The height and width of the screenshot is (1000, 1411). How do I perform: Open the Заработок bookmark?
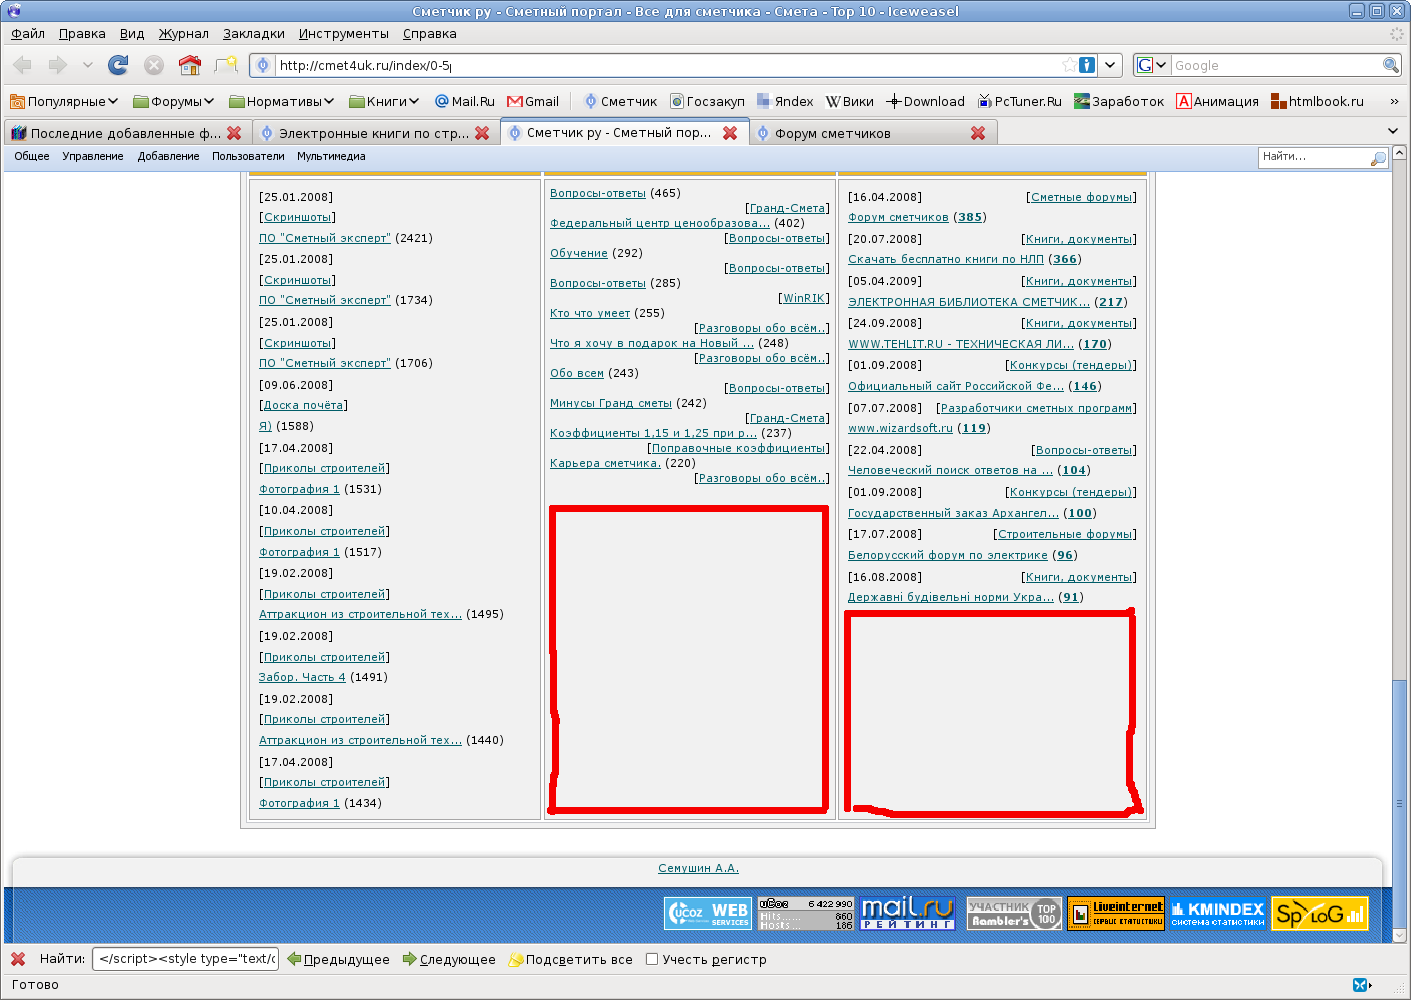tap(1119, 101)
